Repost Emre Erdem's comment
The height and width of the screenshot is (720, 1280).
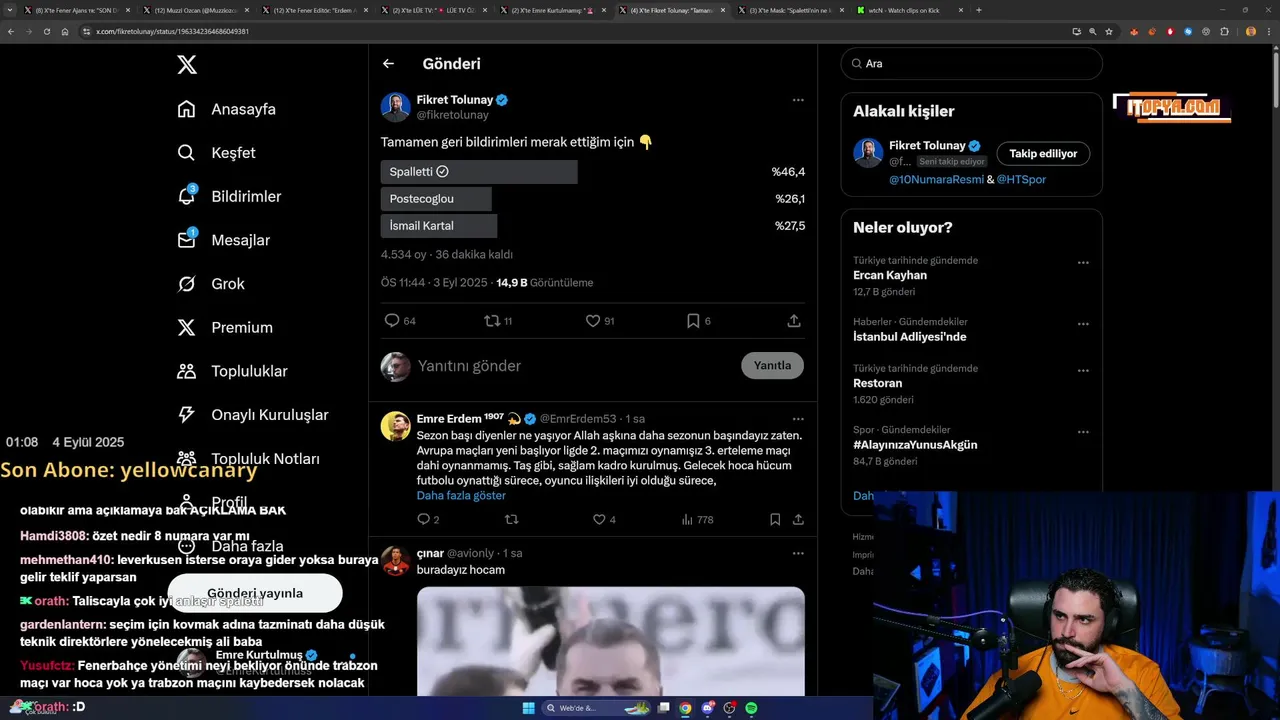coord(512,520)
